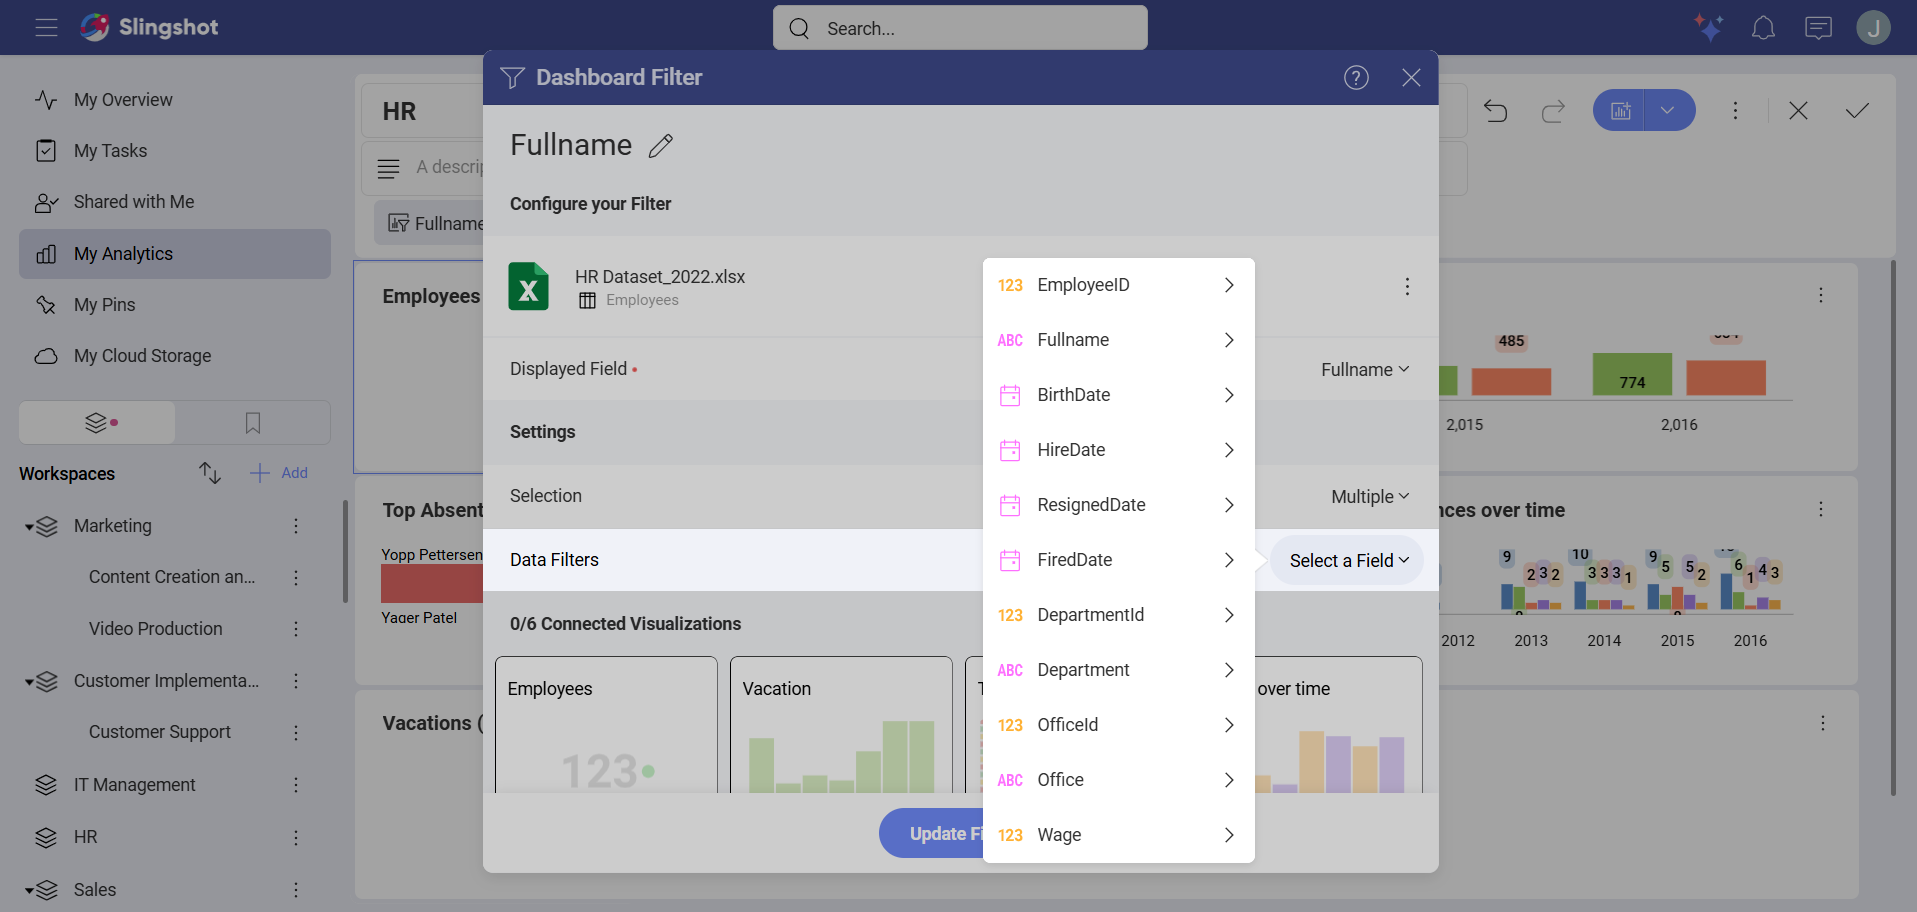Open the notifications bell
This screenshot has width=1917, height=912.
click(1763, 28)
